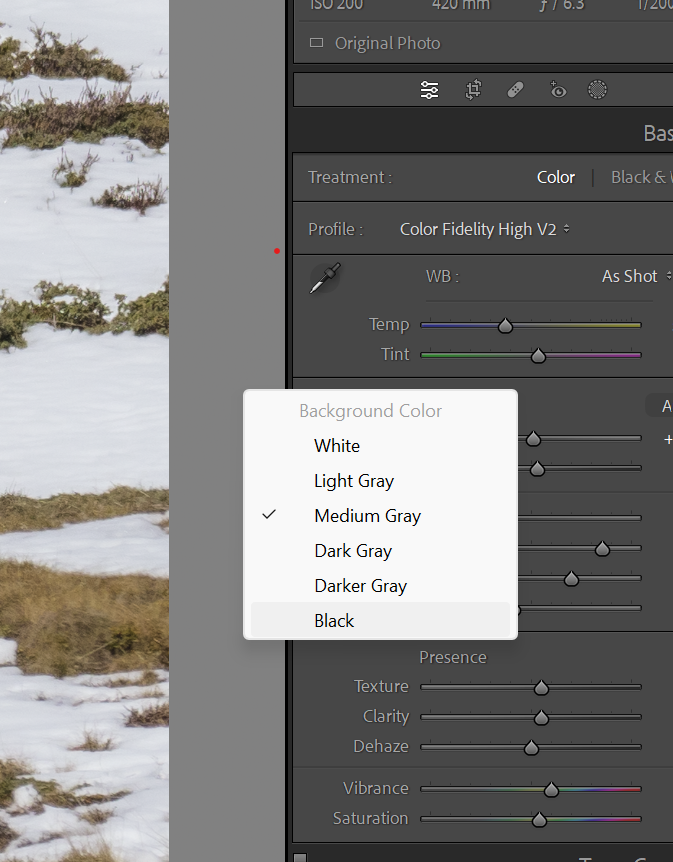
Task: Open the Crop overlay tool
Action: (473, 90)
